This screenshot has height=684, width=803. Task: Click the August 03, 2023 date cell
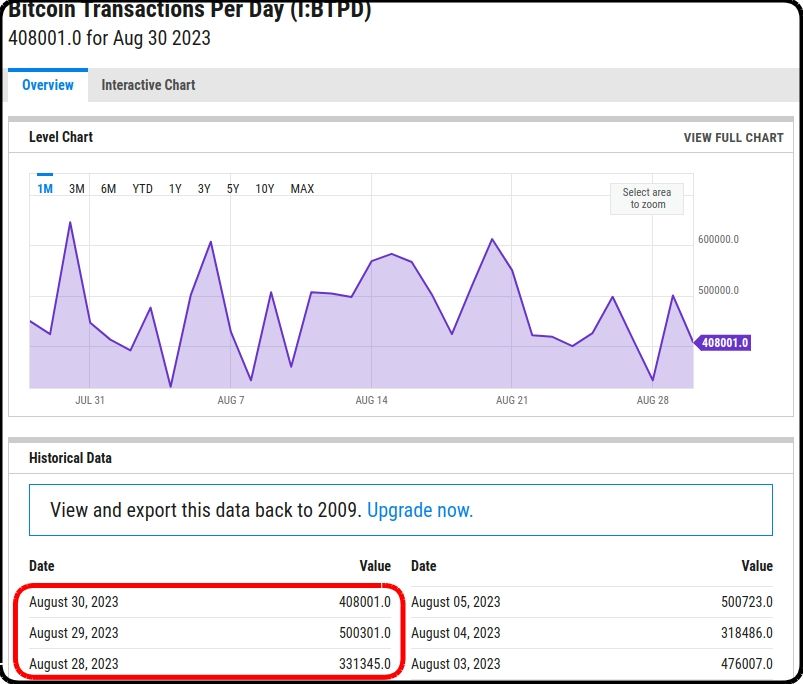click(456, 664)
